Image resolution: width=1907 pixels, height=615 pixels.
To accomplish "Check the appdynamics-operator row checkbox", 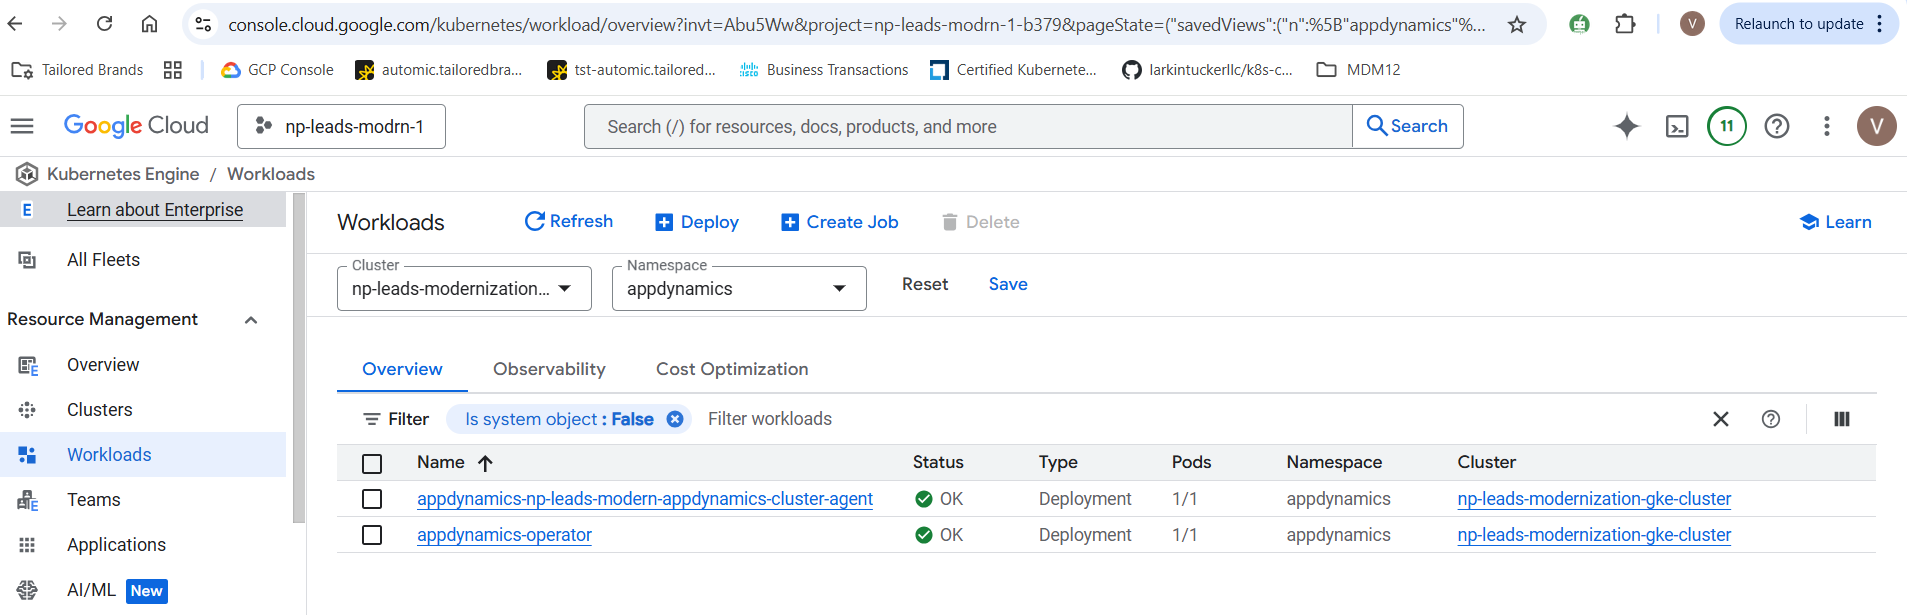I will [372, 535].
